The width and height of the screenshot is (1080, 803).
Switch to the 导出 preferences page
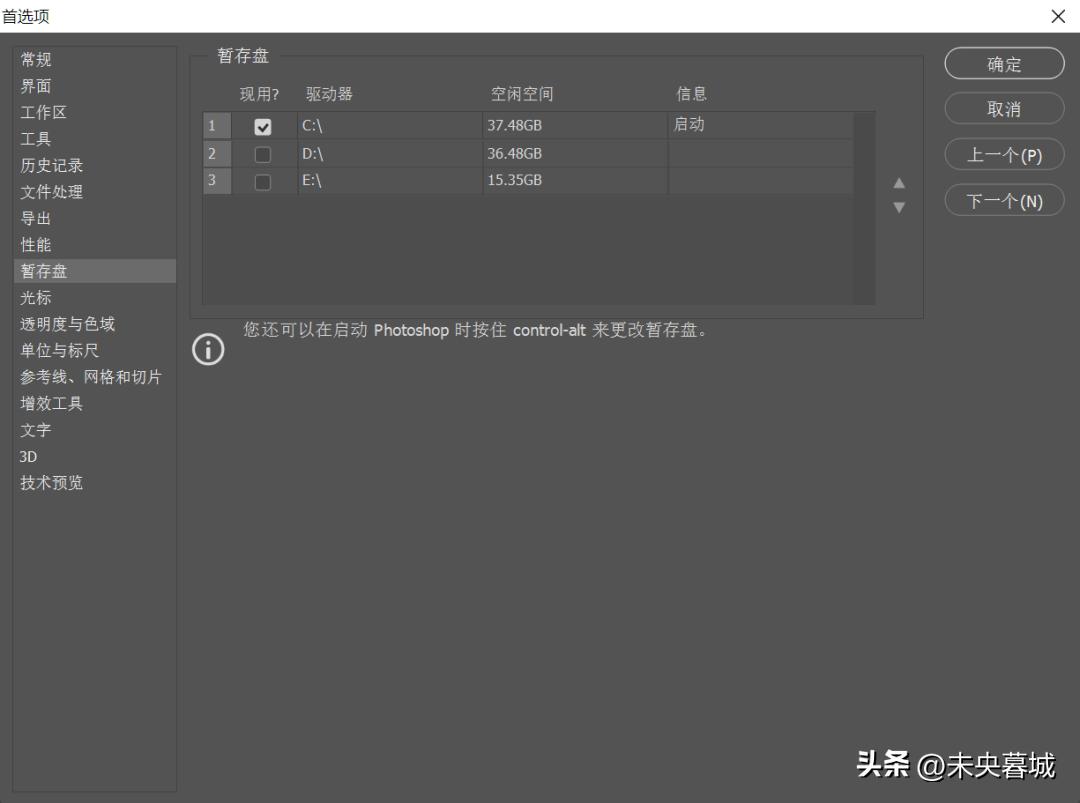tap(35, 218)
